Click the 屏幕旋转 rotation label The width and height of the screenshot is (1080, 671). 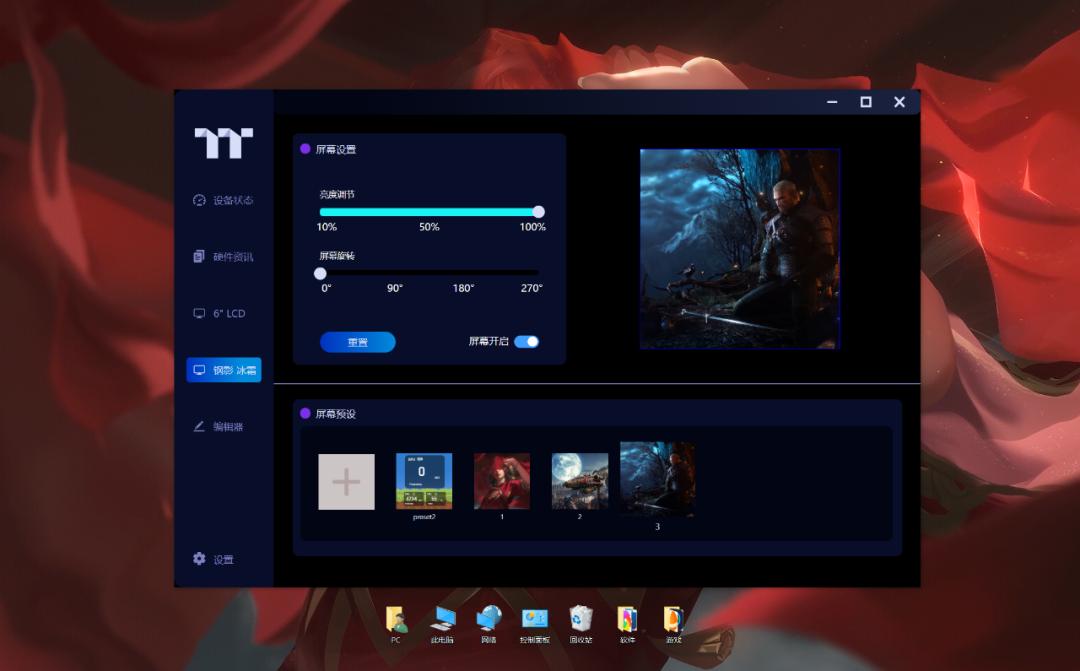point(337,256)
